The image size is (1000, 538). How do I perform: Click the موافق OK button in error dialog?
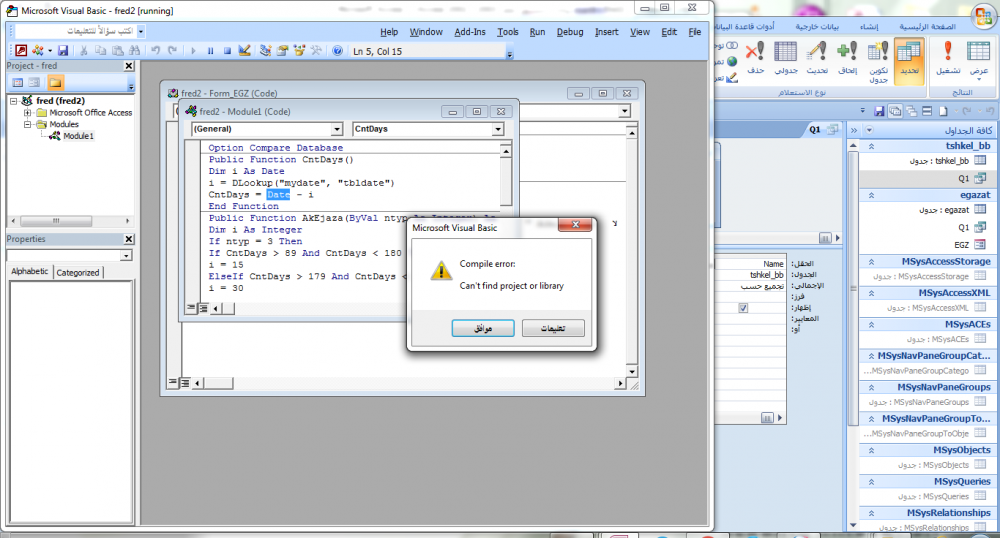point(481,329)
